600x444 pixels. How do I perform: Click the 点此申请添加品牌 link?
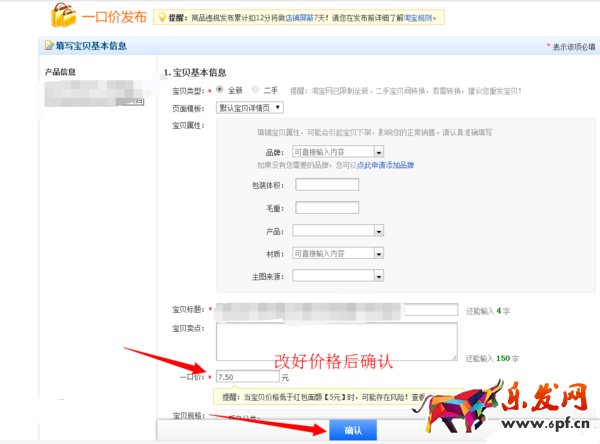pos(385,165)
